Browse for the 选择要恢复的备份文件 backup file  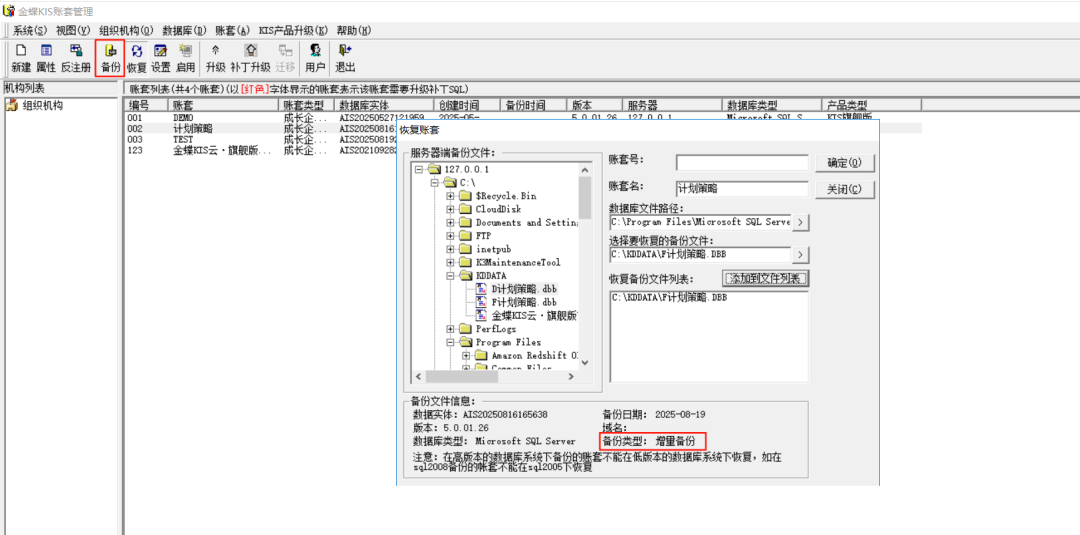[800, 255]
